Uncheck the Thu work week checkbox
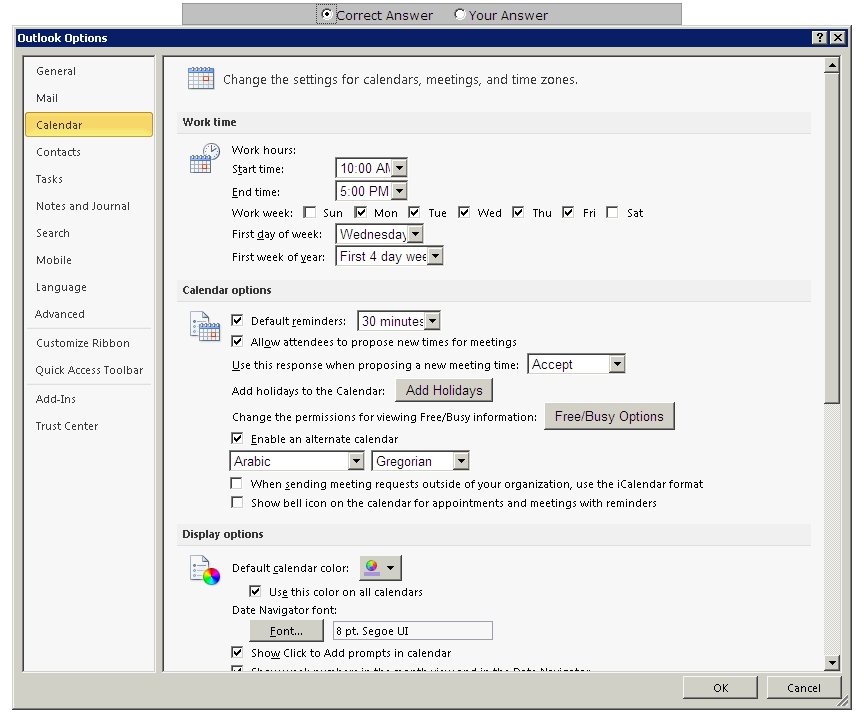 tap(518, 213)
